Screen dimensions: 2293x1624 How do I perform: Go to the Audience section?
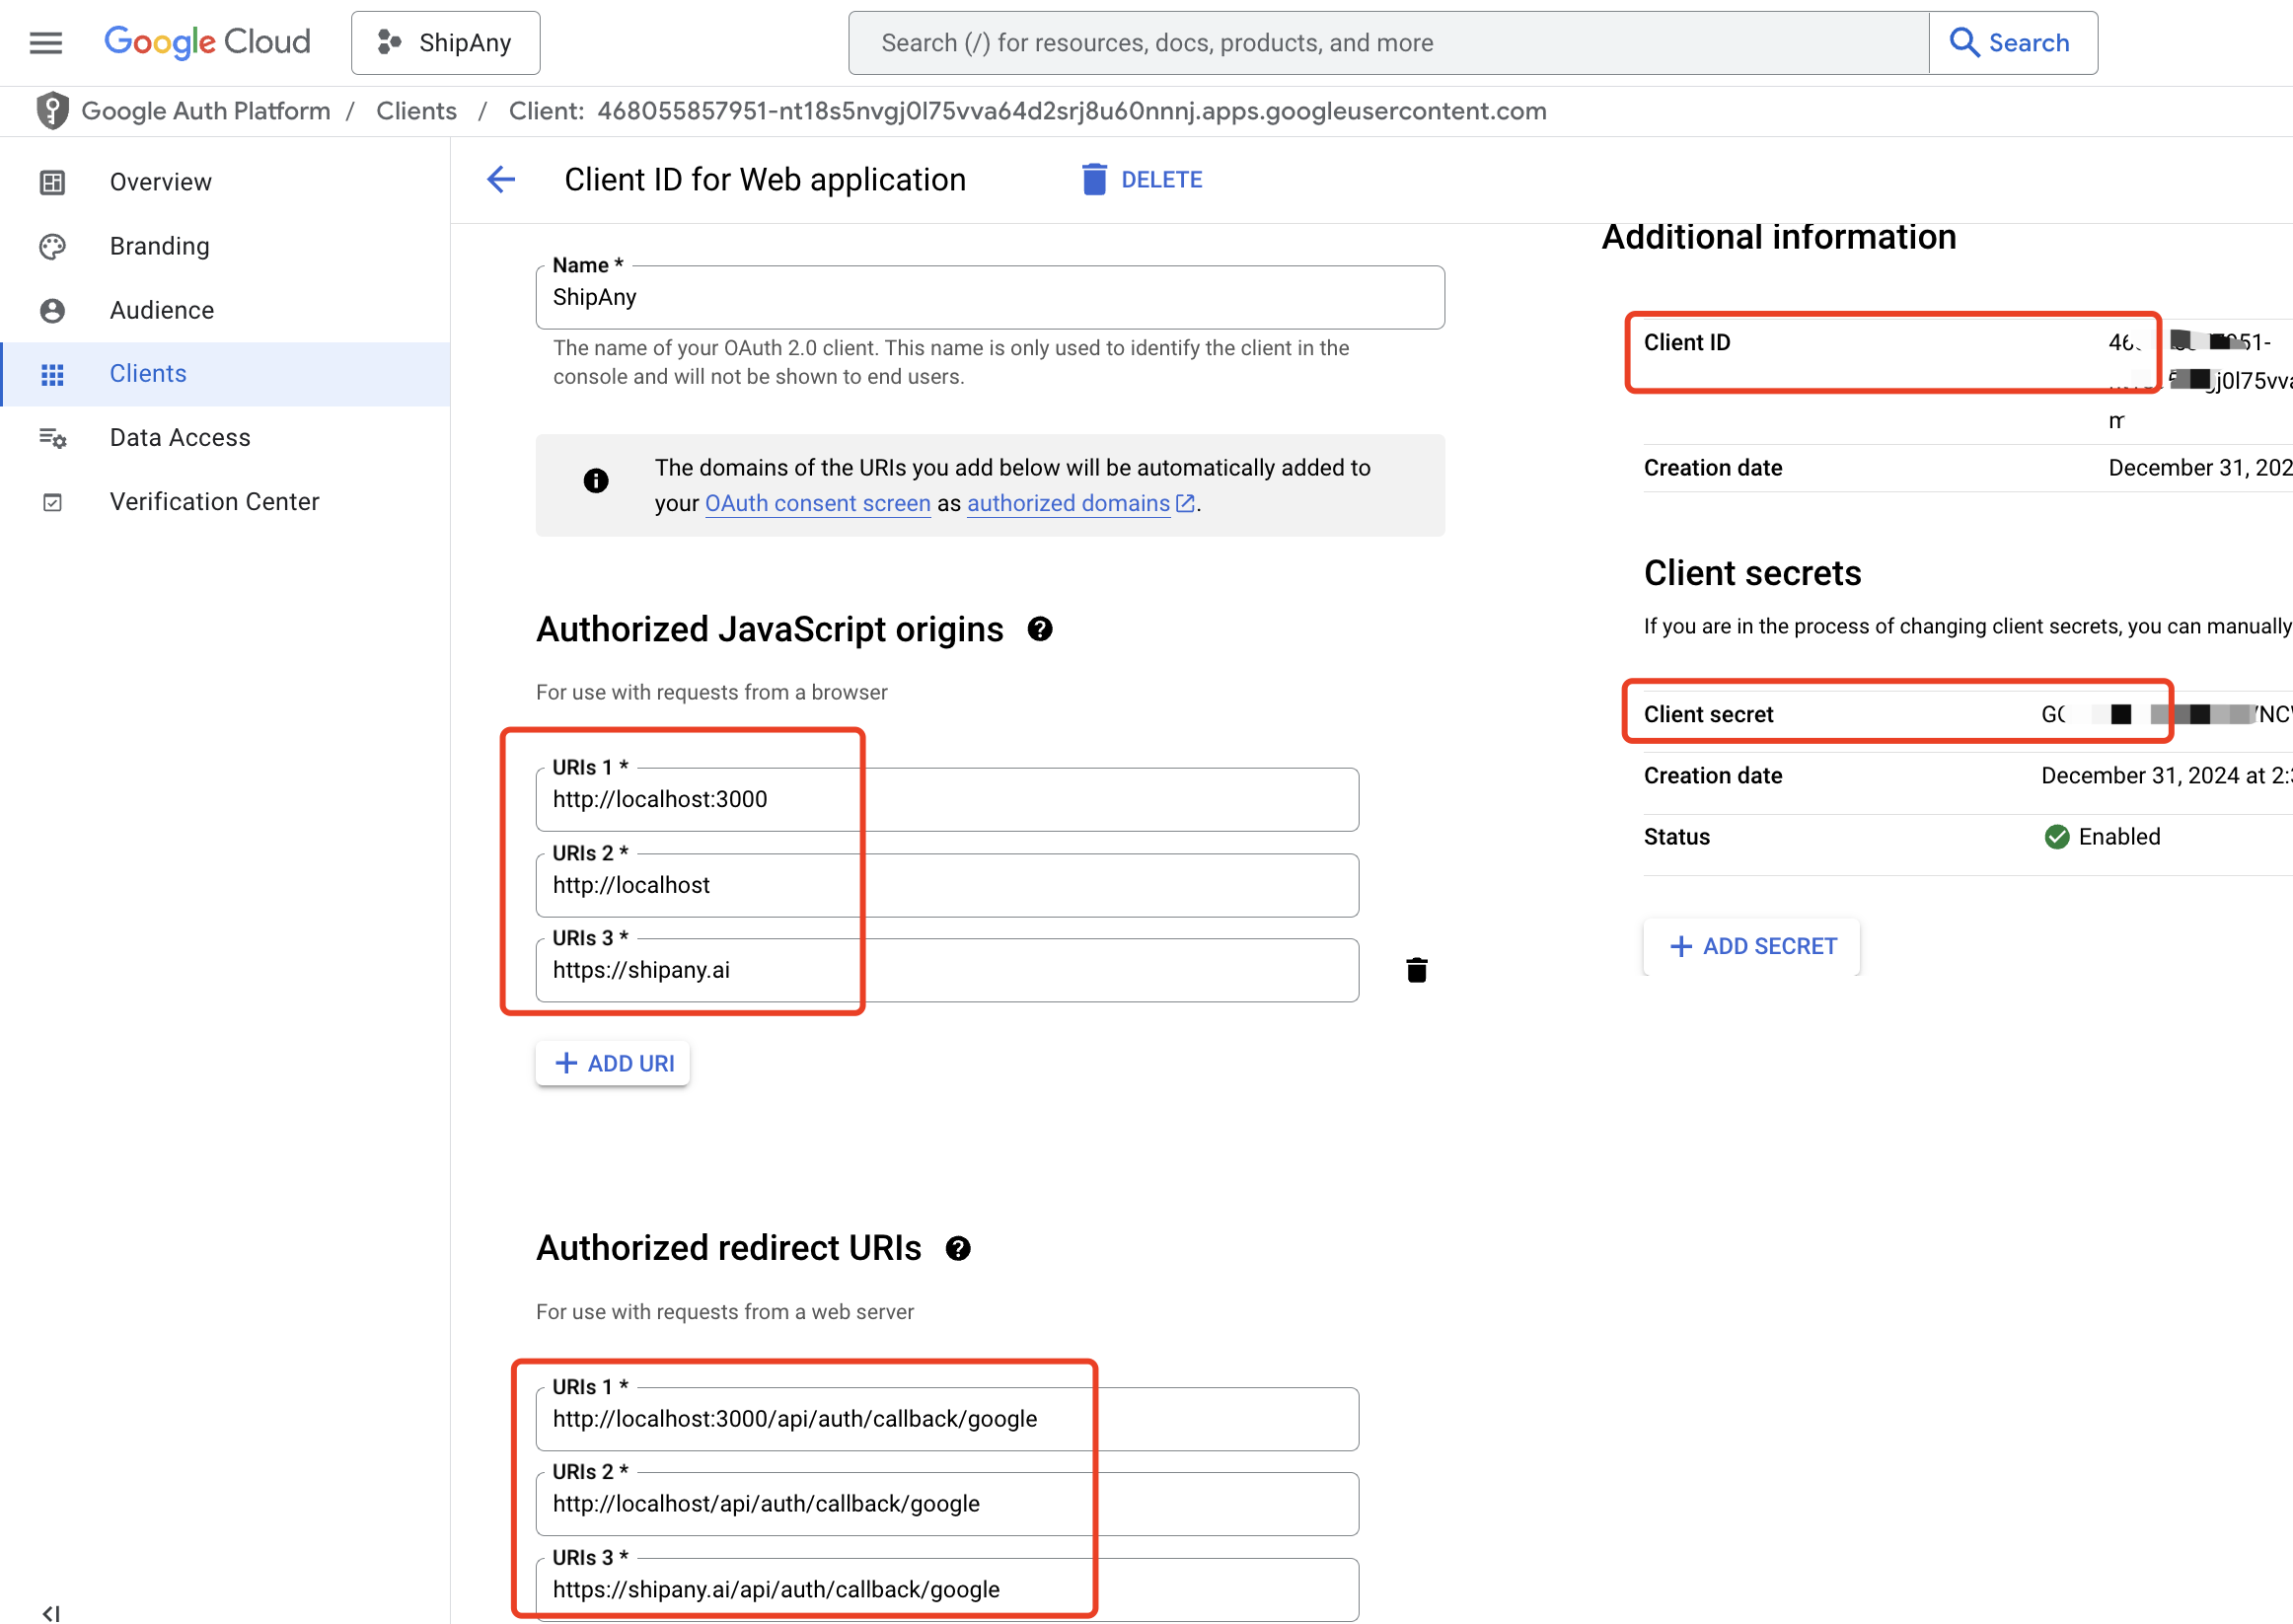(x=162, y=310)
